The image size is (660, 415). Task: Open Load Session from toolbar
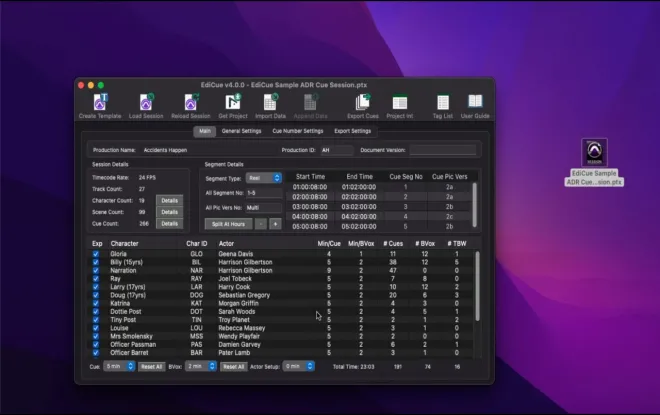[146, 106]
